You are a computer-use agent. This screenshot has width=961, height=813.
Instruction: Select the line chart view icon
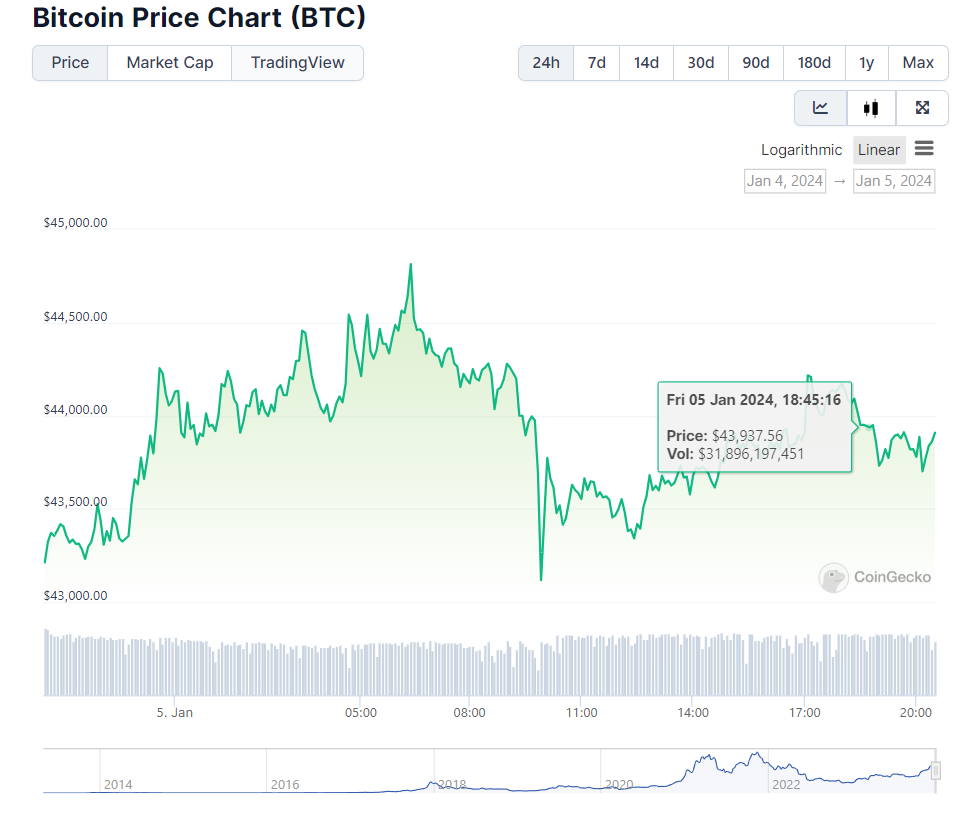click(820, 107)
